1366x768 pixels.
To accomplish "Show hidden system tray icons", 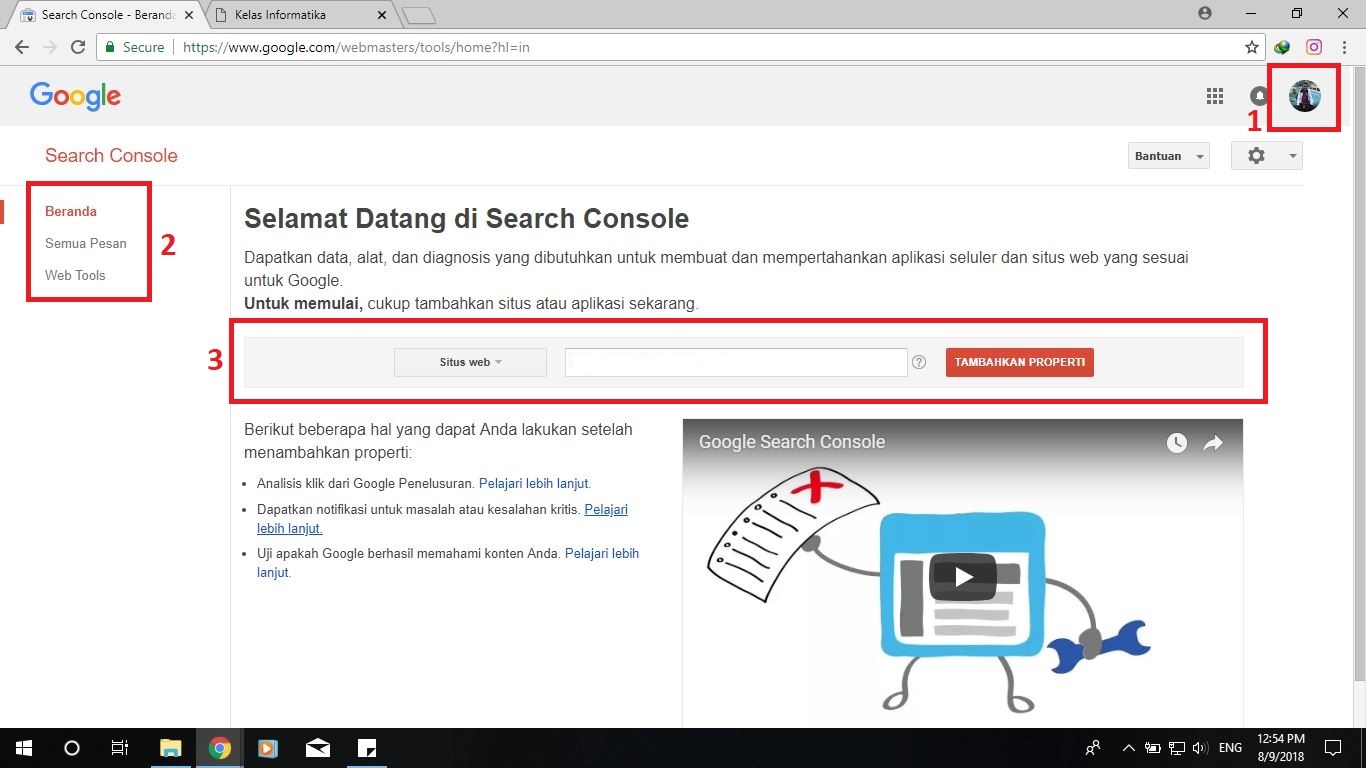I will coord(1129,748).
